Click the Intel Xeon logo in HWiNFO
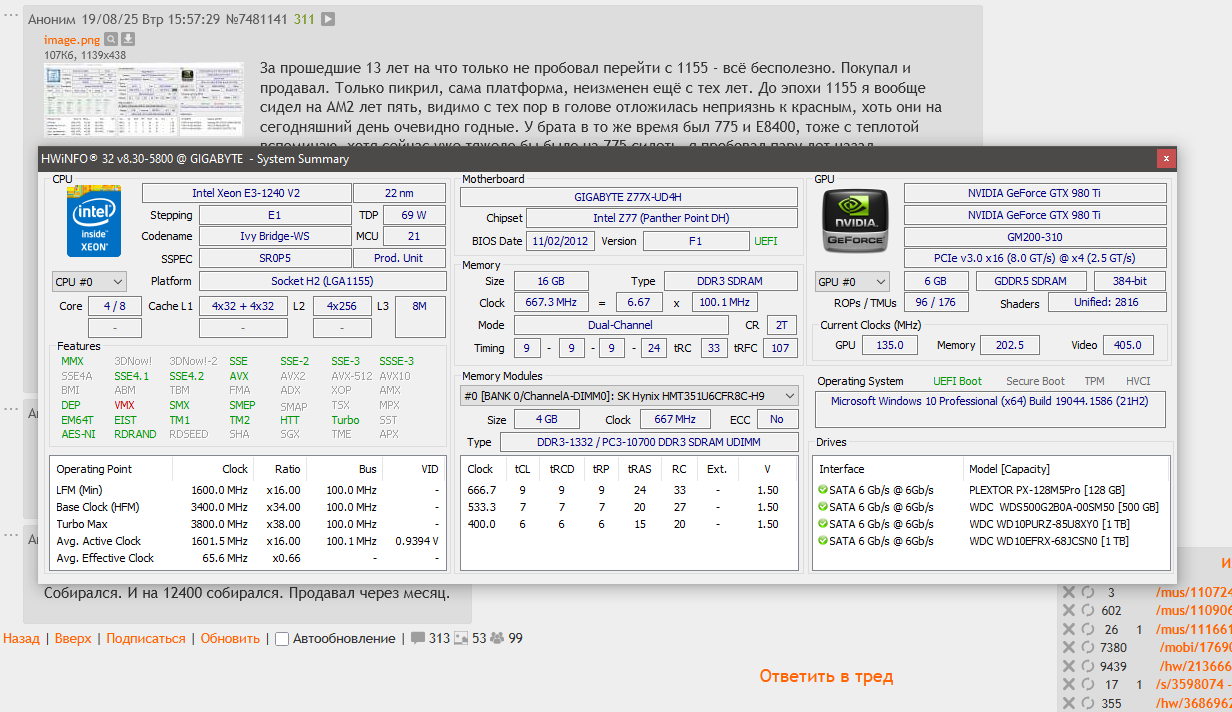The image size is (1232, 712). pyautogui.click(x=93, y=220)
